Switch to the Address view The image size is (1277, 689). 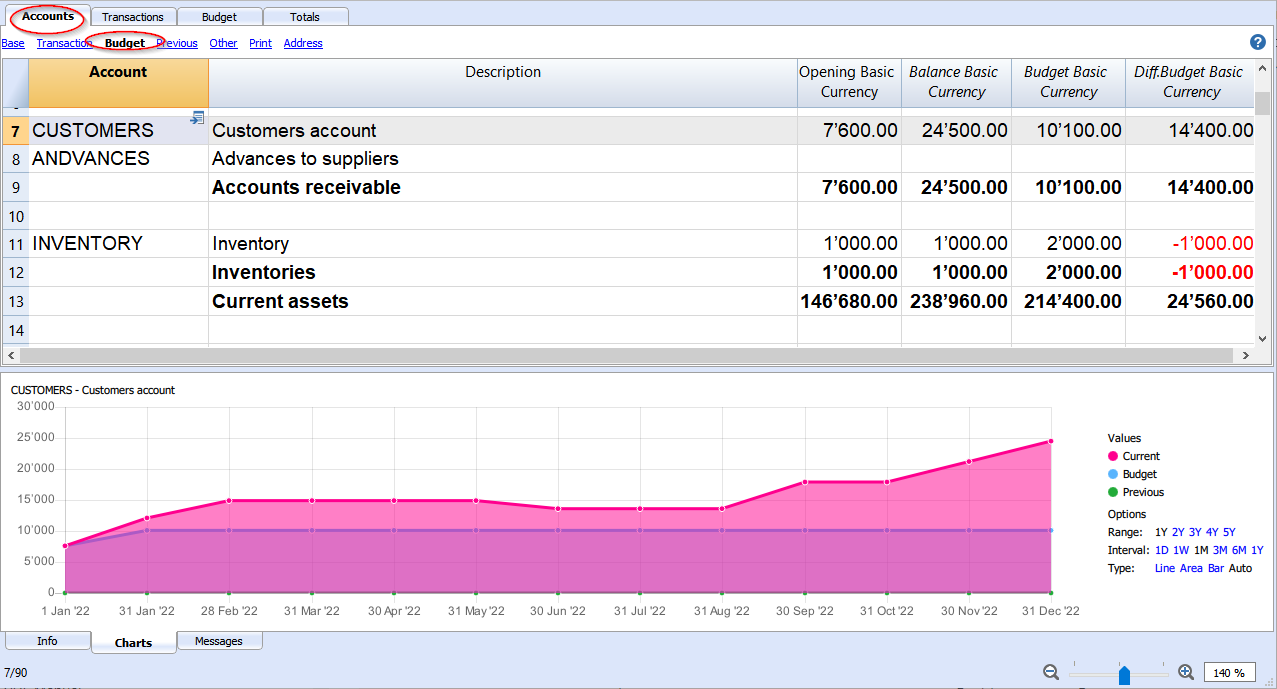pos(303,43)
